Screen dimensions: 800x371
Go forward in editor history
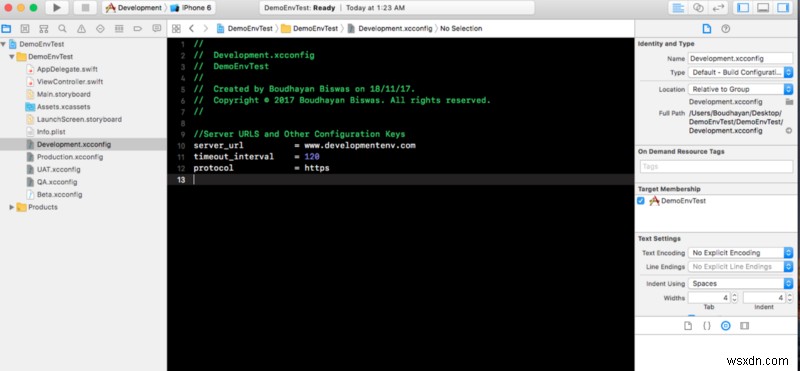click(x=206, y=29)
